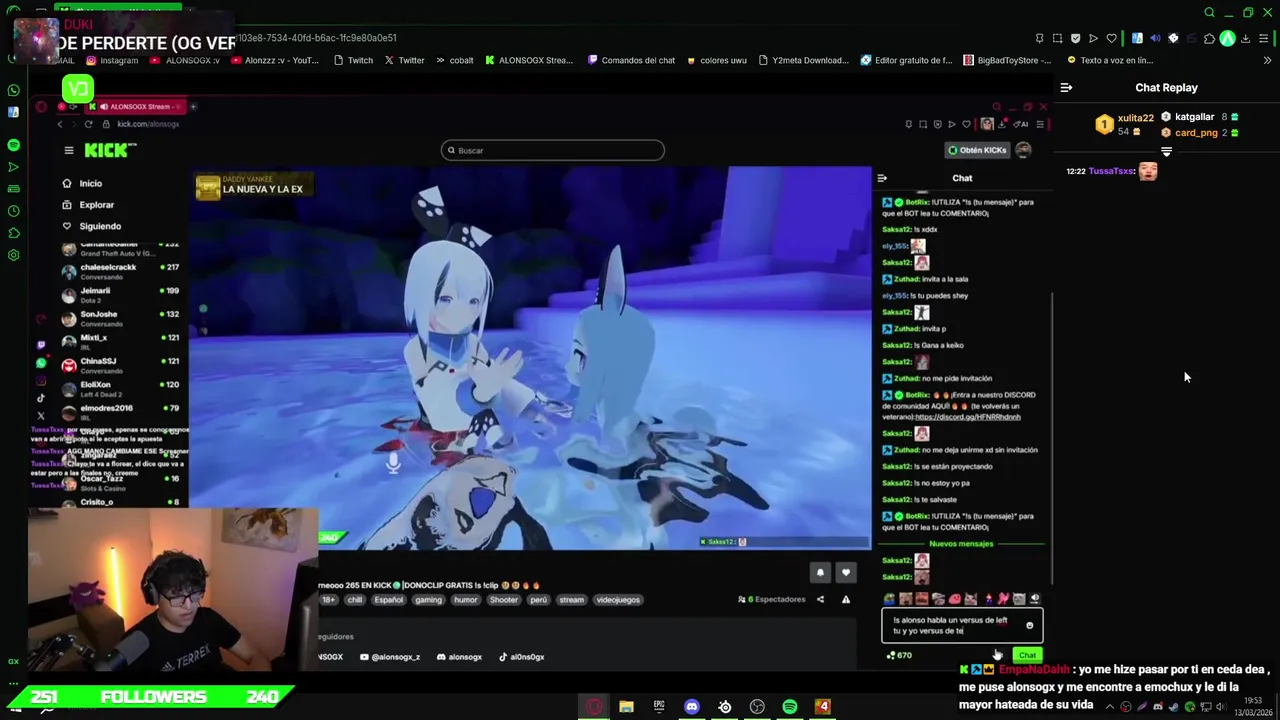The image size is (1280, 720).
Task: Click the snapshot icon in the browser toolbar
Action: pyautogui.click(x=1057, y=38)
